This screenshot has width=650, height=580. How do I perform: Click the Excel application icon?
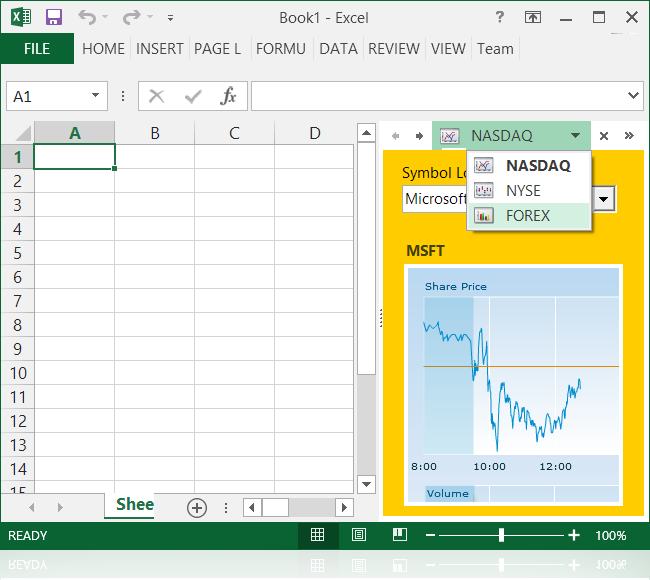tap(21, 17)
